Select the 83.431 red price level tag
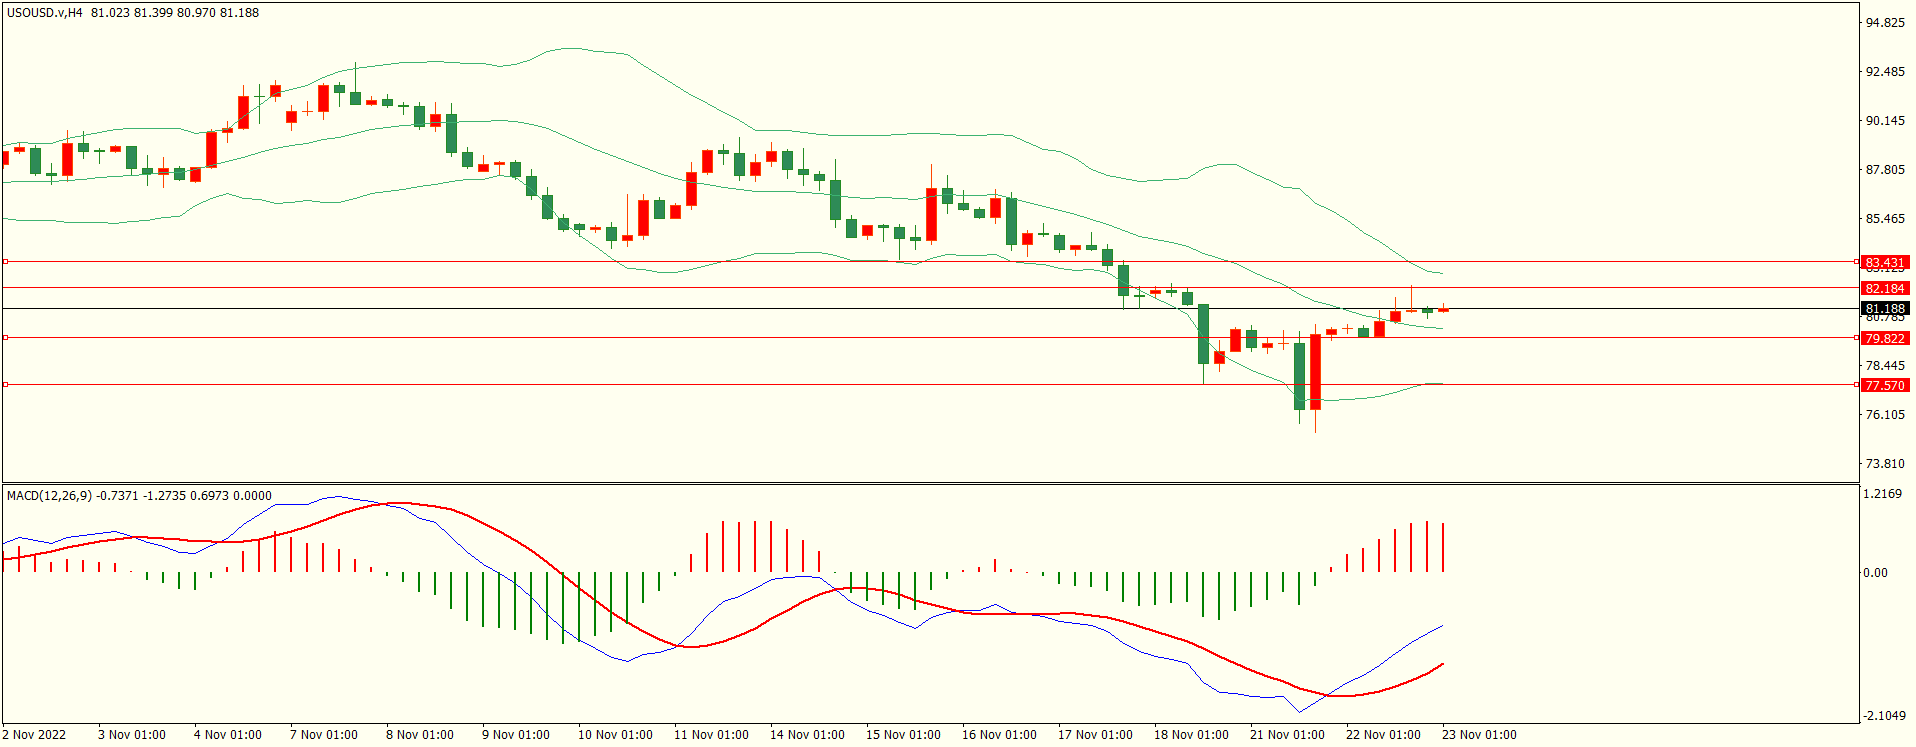 (1885, 262)
